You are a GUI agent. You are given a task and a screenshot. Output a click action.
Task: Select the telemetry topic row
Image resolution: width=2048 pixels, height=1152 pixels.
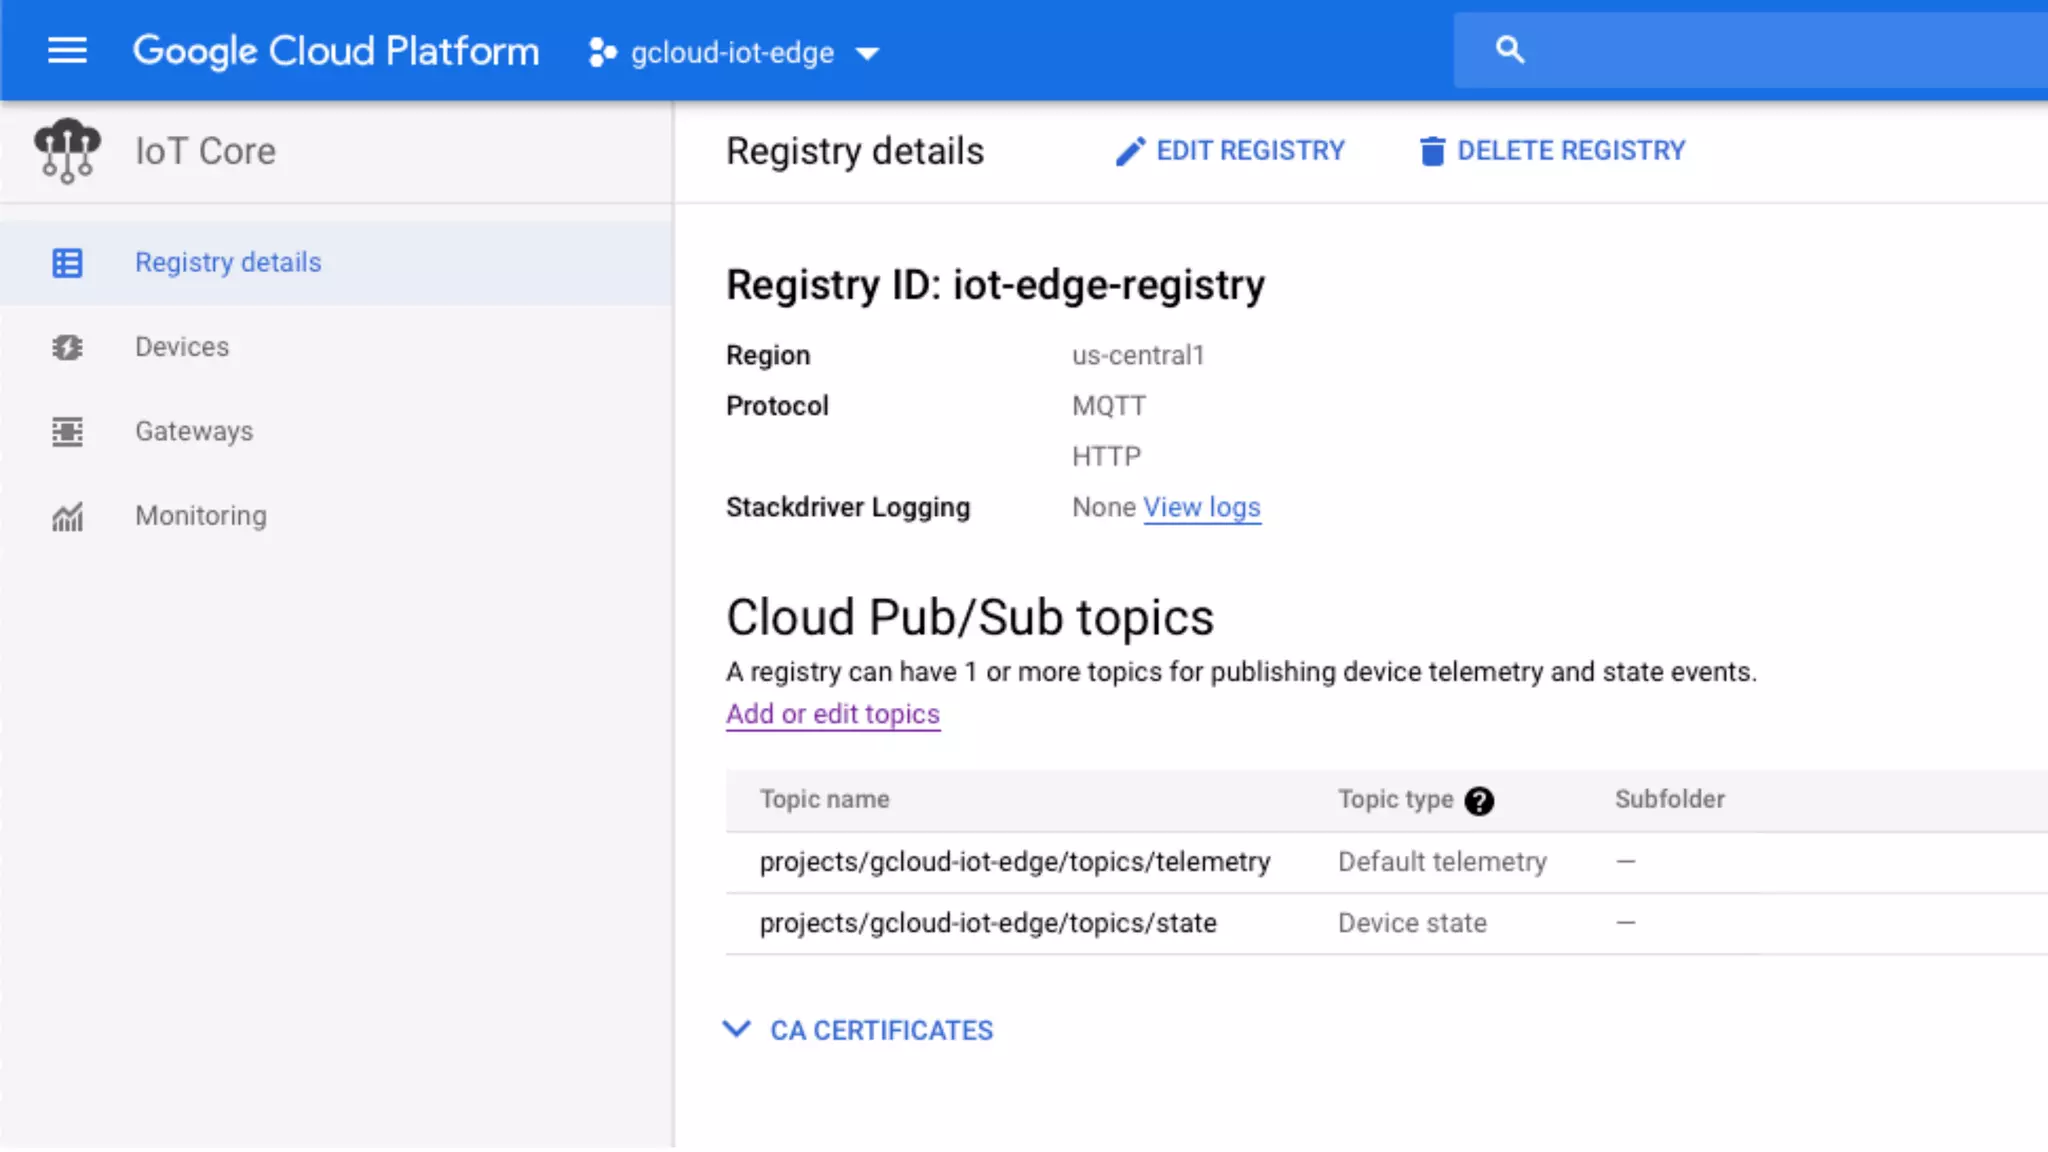coord(1014,862)
